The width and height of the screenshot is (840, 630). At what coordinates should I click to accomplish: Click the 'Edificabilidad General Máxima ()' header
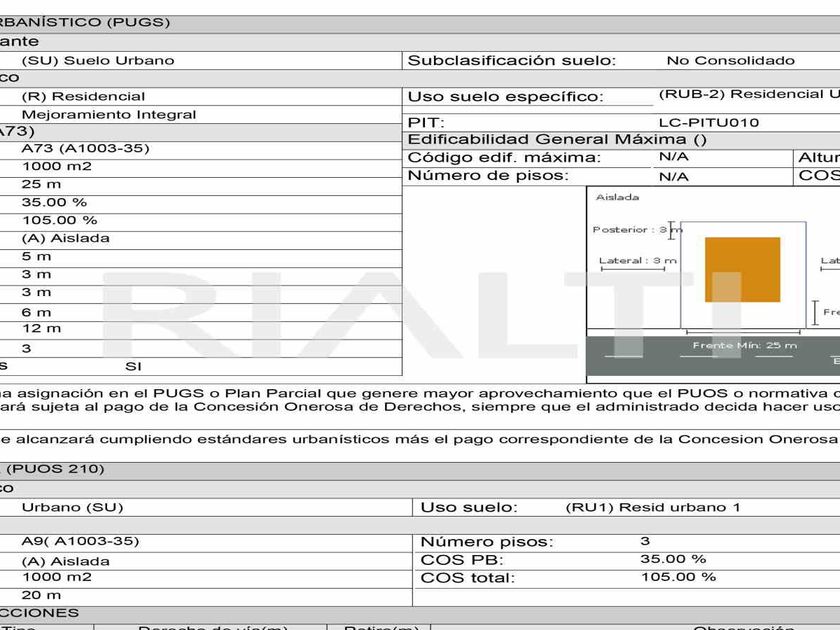pos(557,140)
